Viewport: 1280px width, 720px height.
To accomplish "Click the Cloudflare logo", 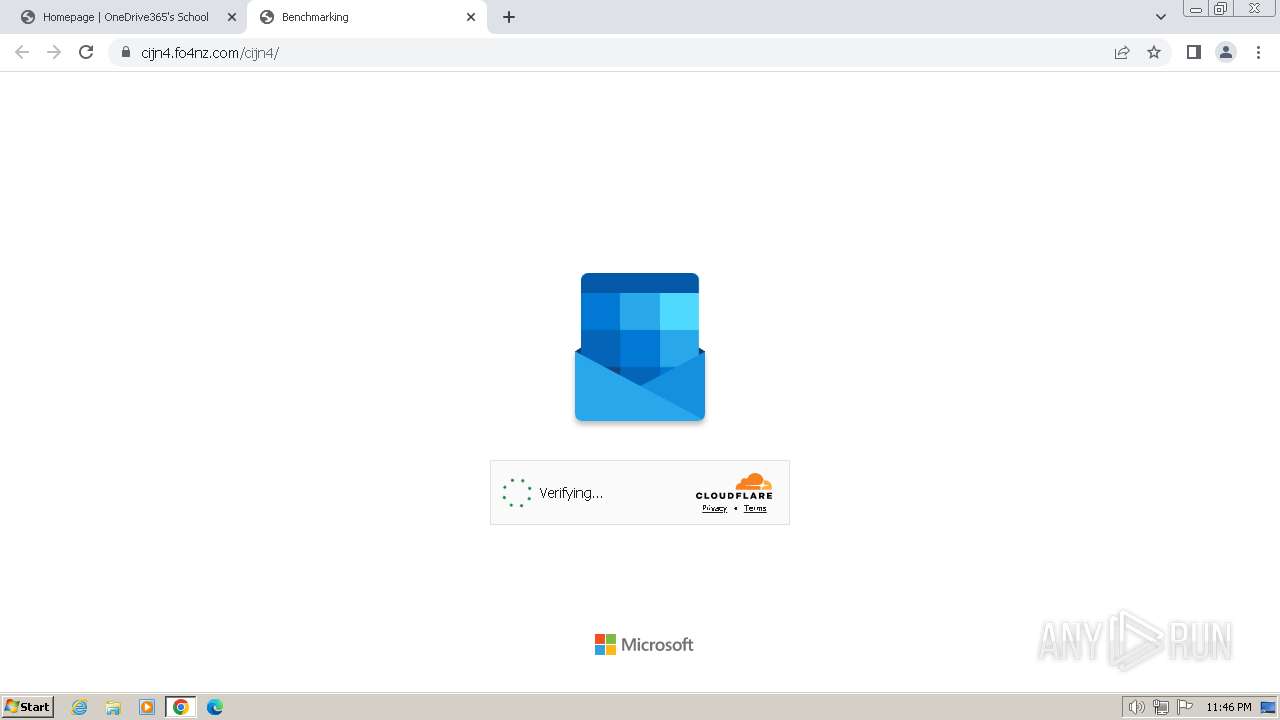I will pos(734,486).
